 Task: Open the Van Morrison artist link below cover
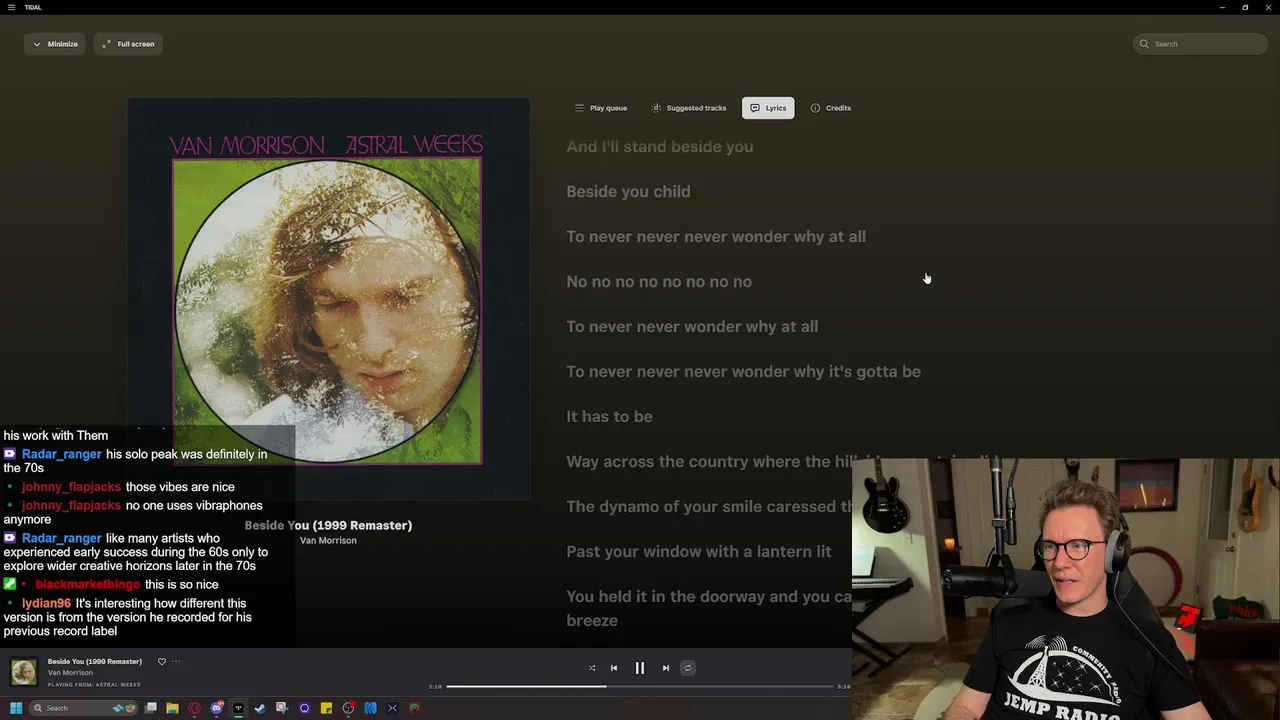pyautogui.click(x=328, y=541)
